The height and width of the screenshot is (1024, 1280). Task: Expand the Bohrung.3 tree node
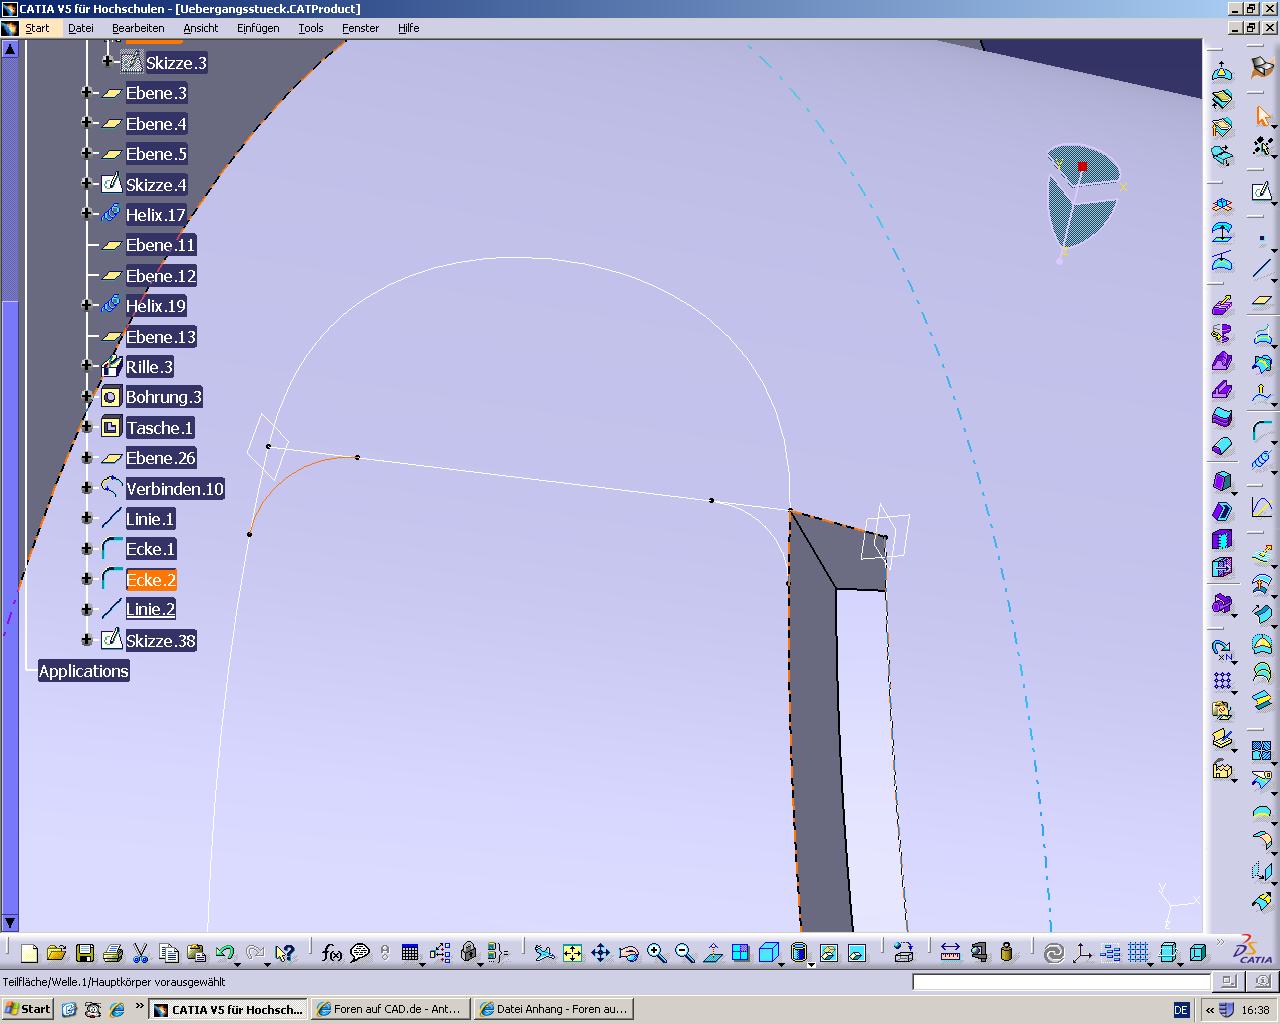86,397
